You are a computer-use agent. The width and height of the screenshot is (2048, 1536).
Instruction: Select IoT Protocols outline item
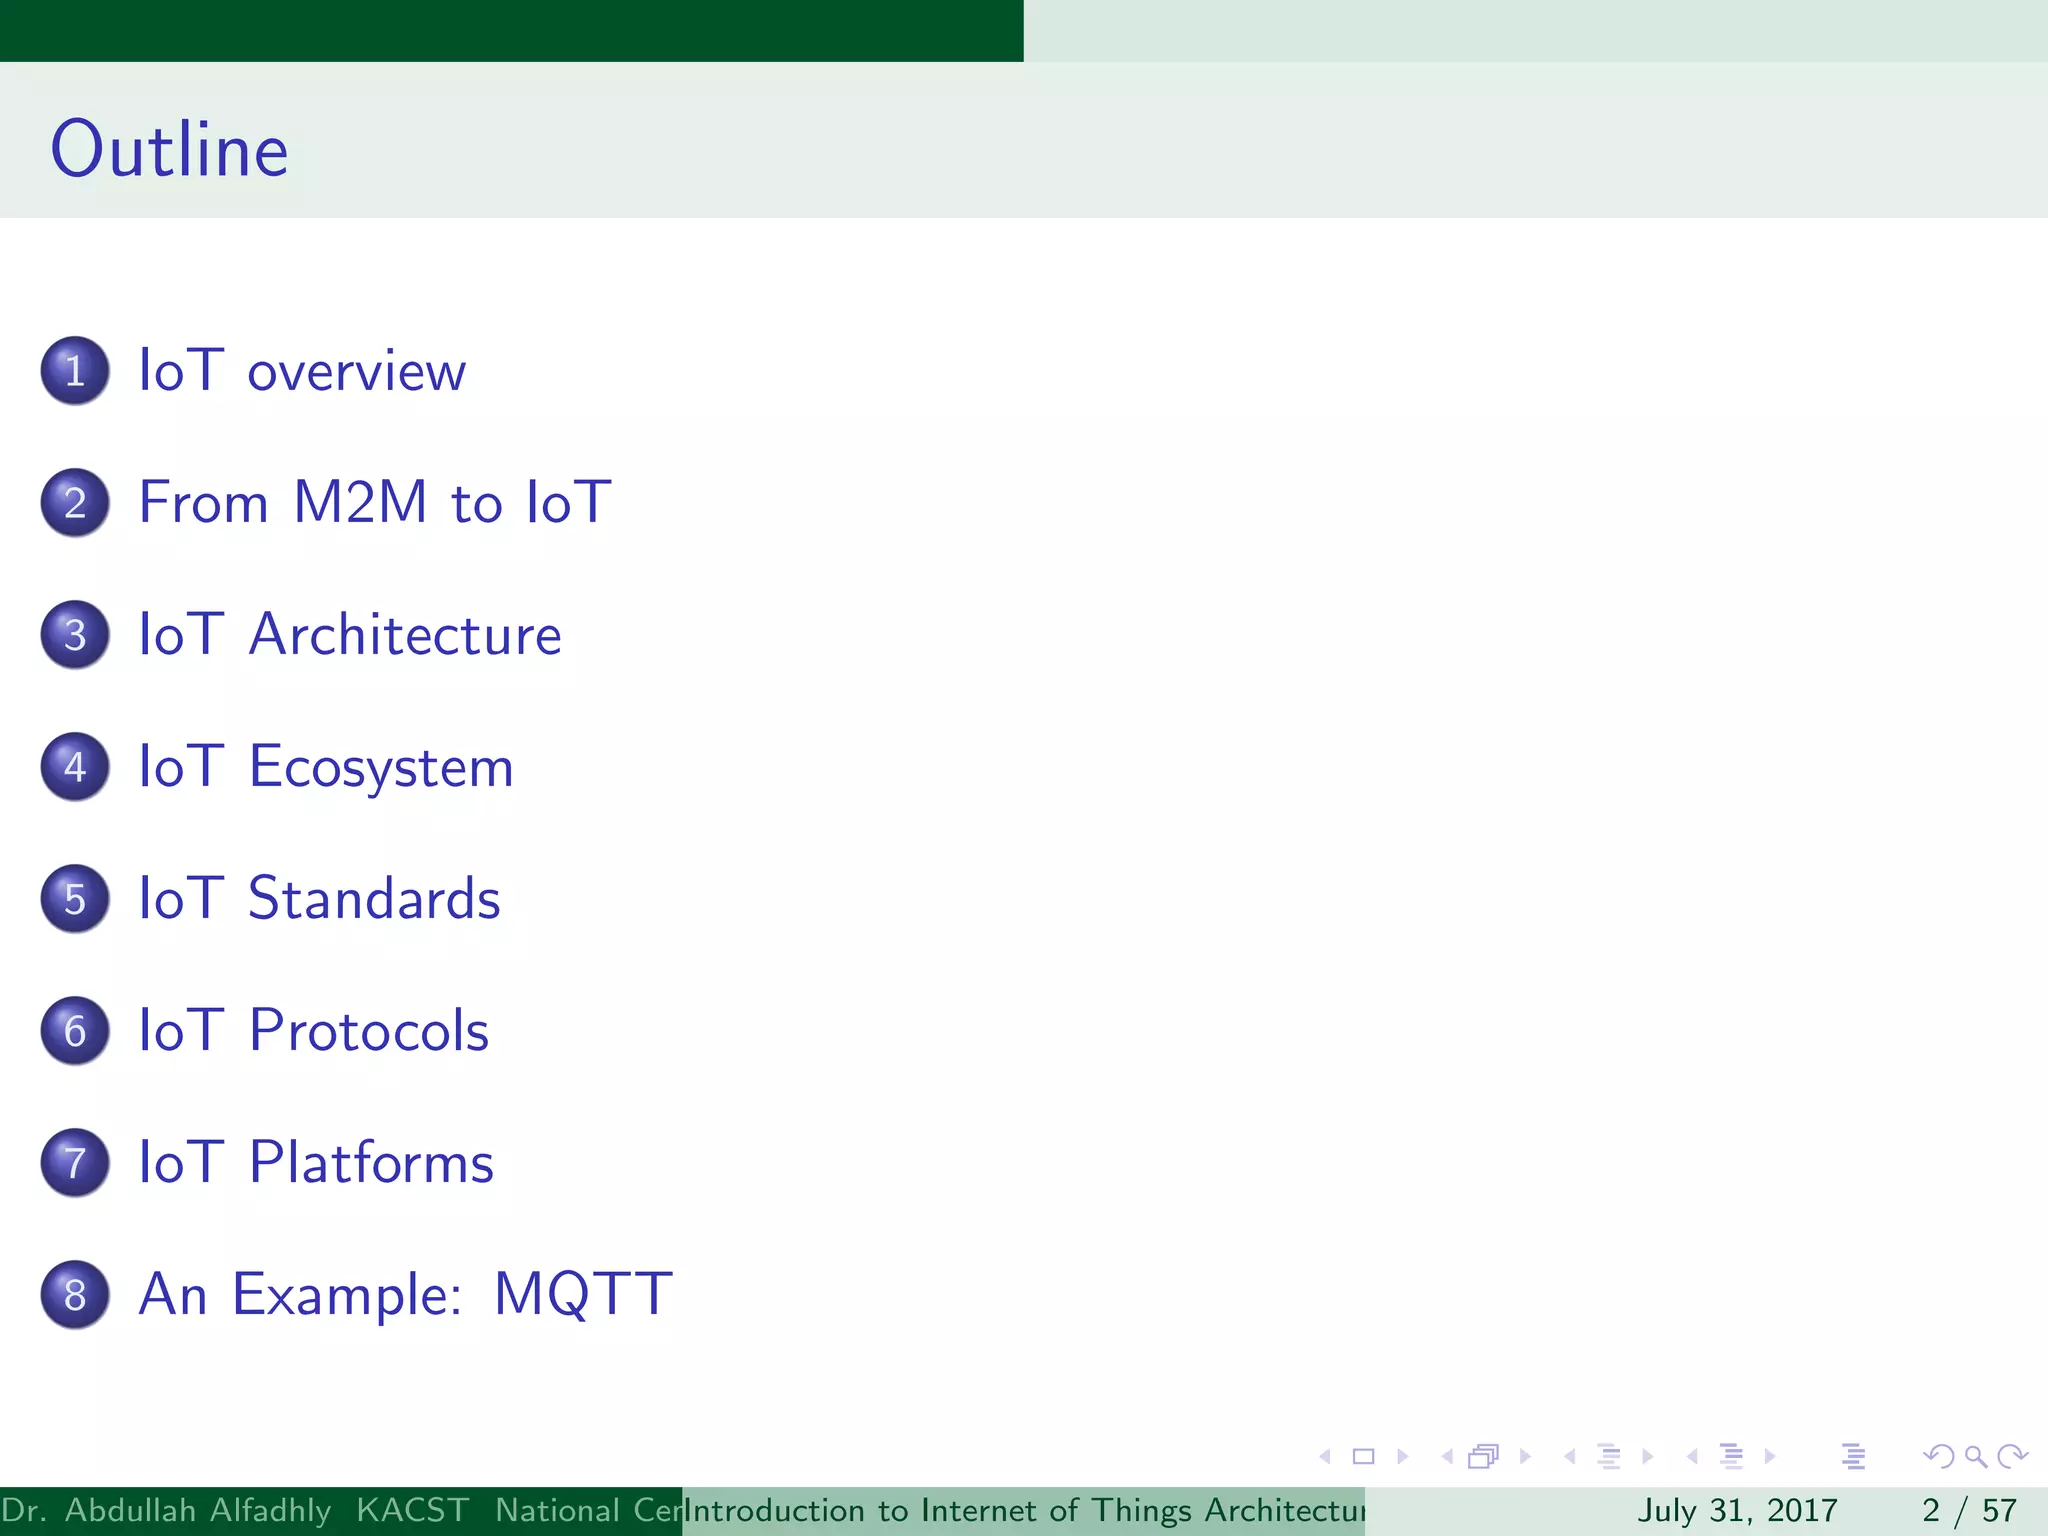click(x=313, y=1030)
